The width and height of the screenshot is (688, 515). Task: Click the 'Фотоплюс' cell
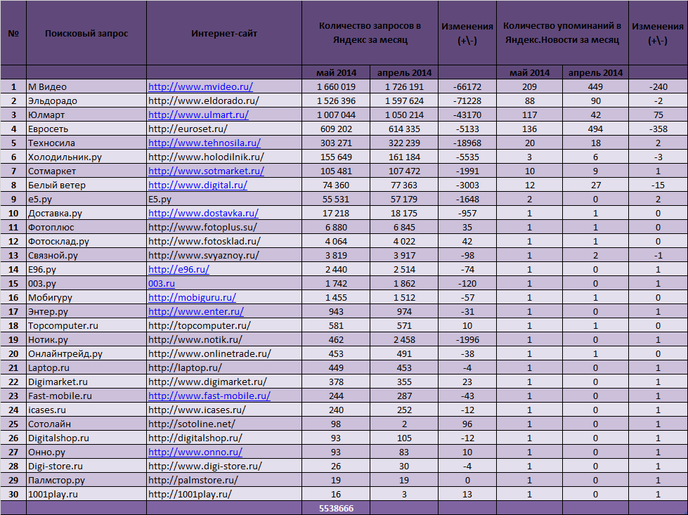(x=86, y=227)
